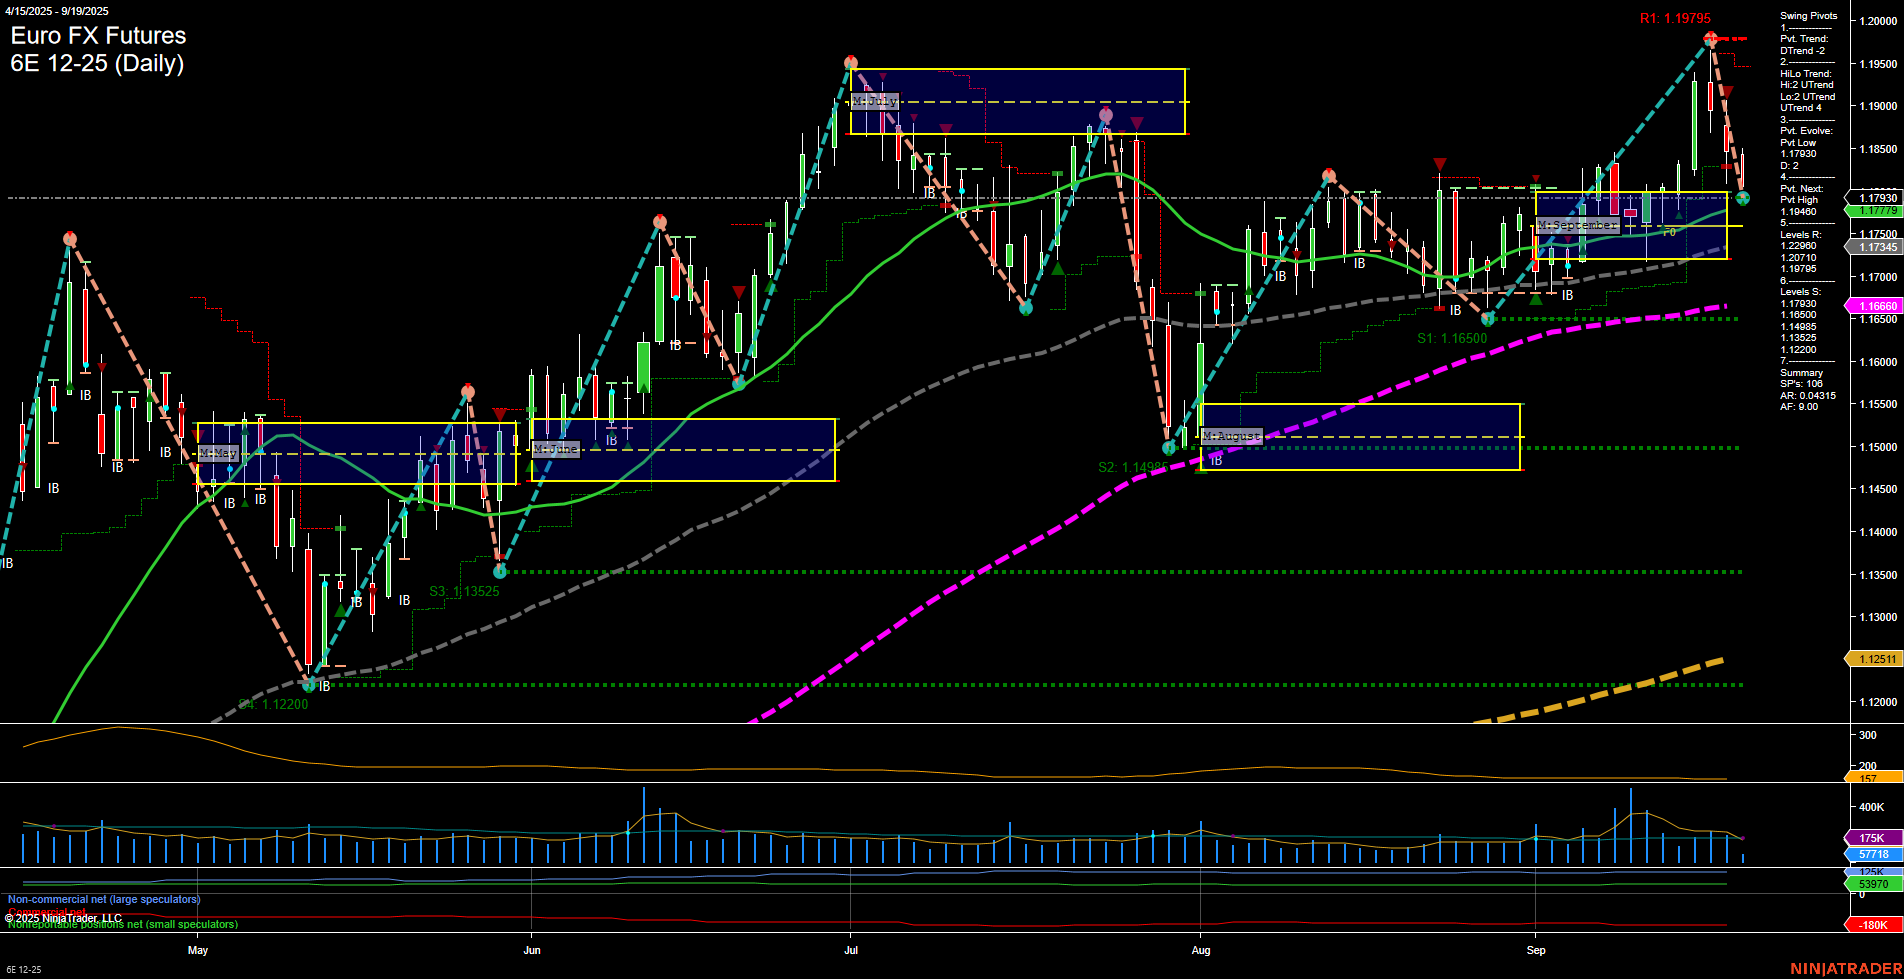1904x979 pixels.
Task: Select 'Nonreportable positions net (small speculators)' legend
Action: coord(123,925)
